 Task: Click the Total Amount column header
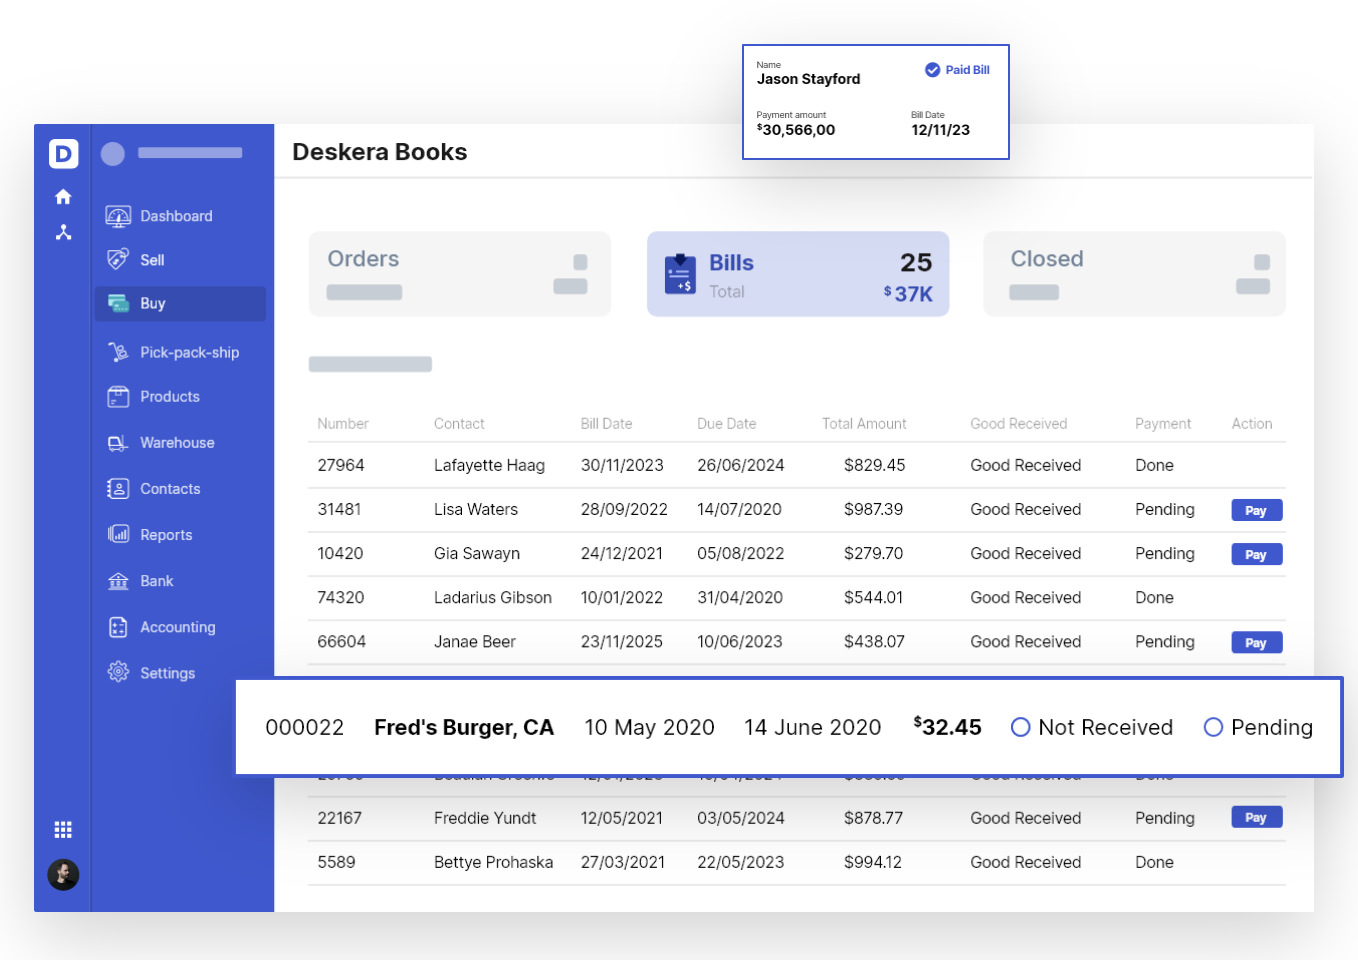tap(864, 424)
